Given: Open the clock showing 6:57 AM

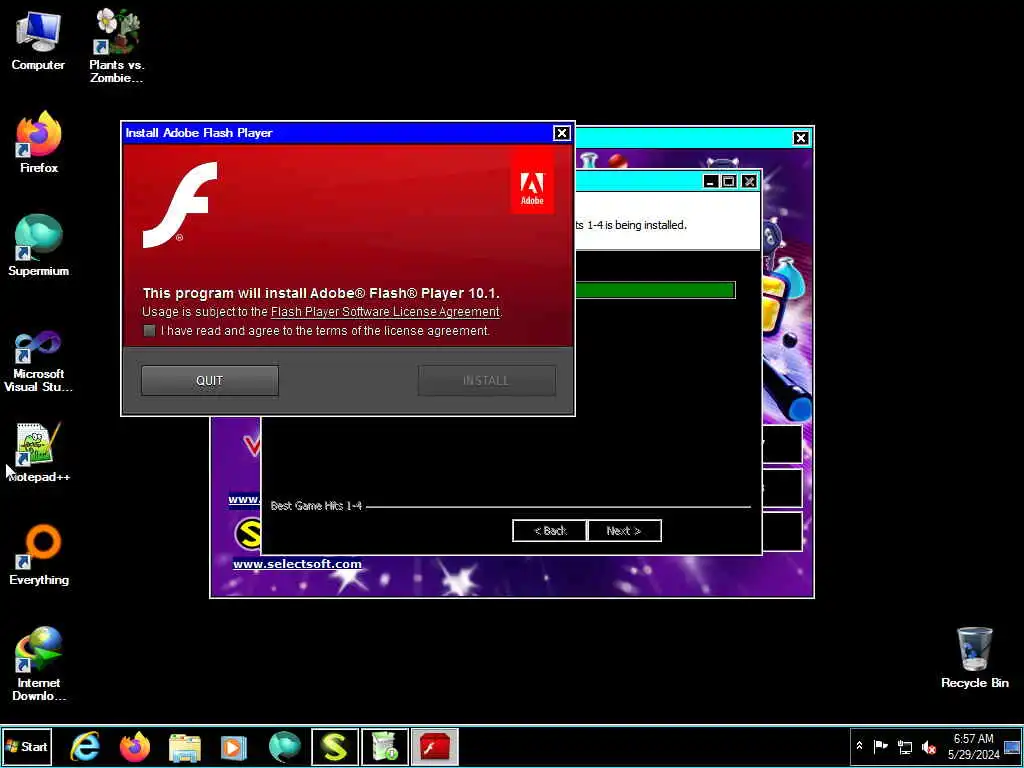Looking at the screenshot, I should 974,746.
